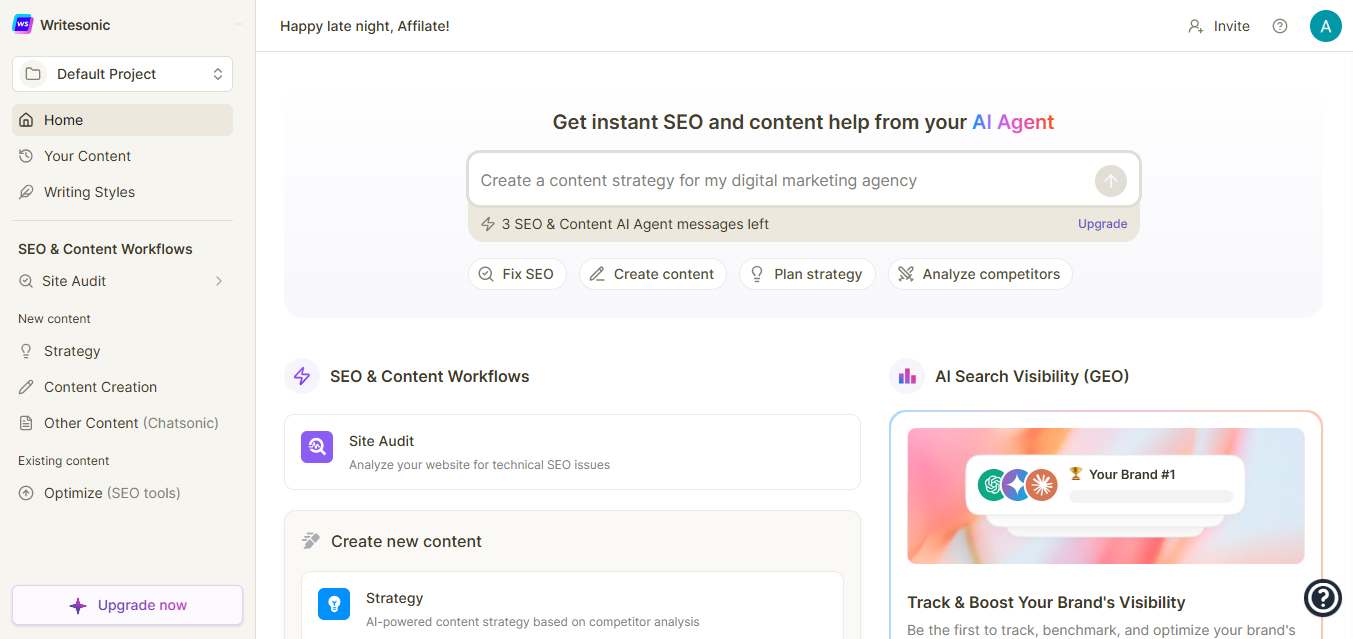Open the Site Audit workflow card
This screenshot has height=639, width=1353.
pyautogui.click(x=572, y=452)
